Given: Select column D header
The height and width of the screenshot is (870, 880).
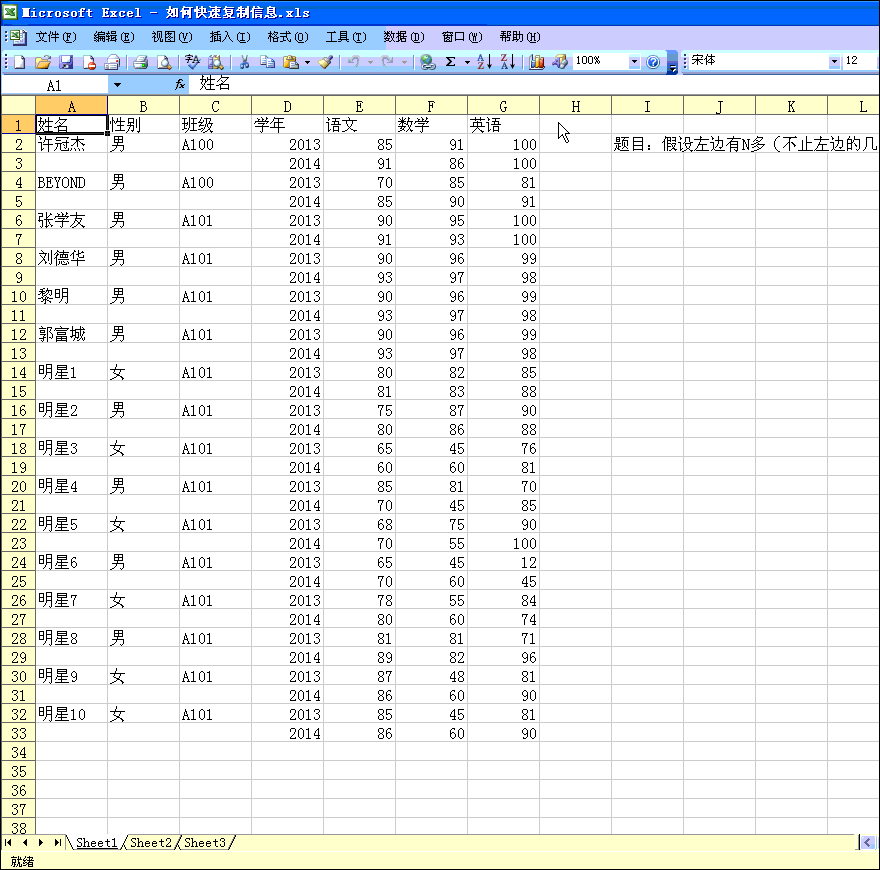Looking at the screenshot, I should (287, 106).
